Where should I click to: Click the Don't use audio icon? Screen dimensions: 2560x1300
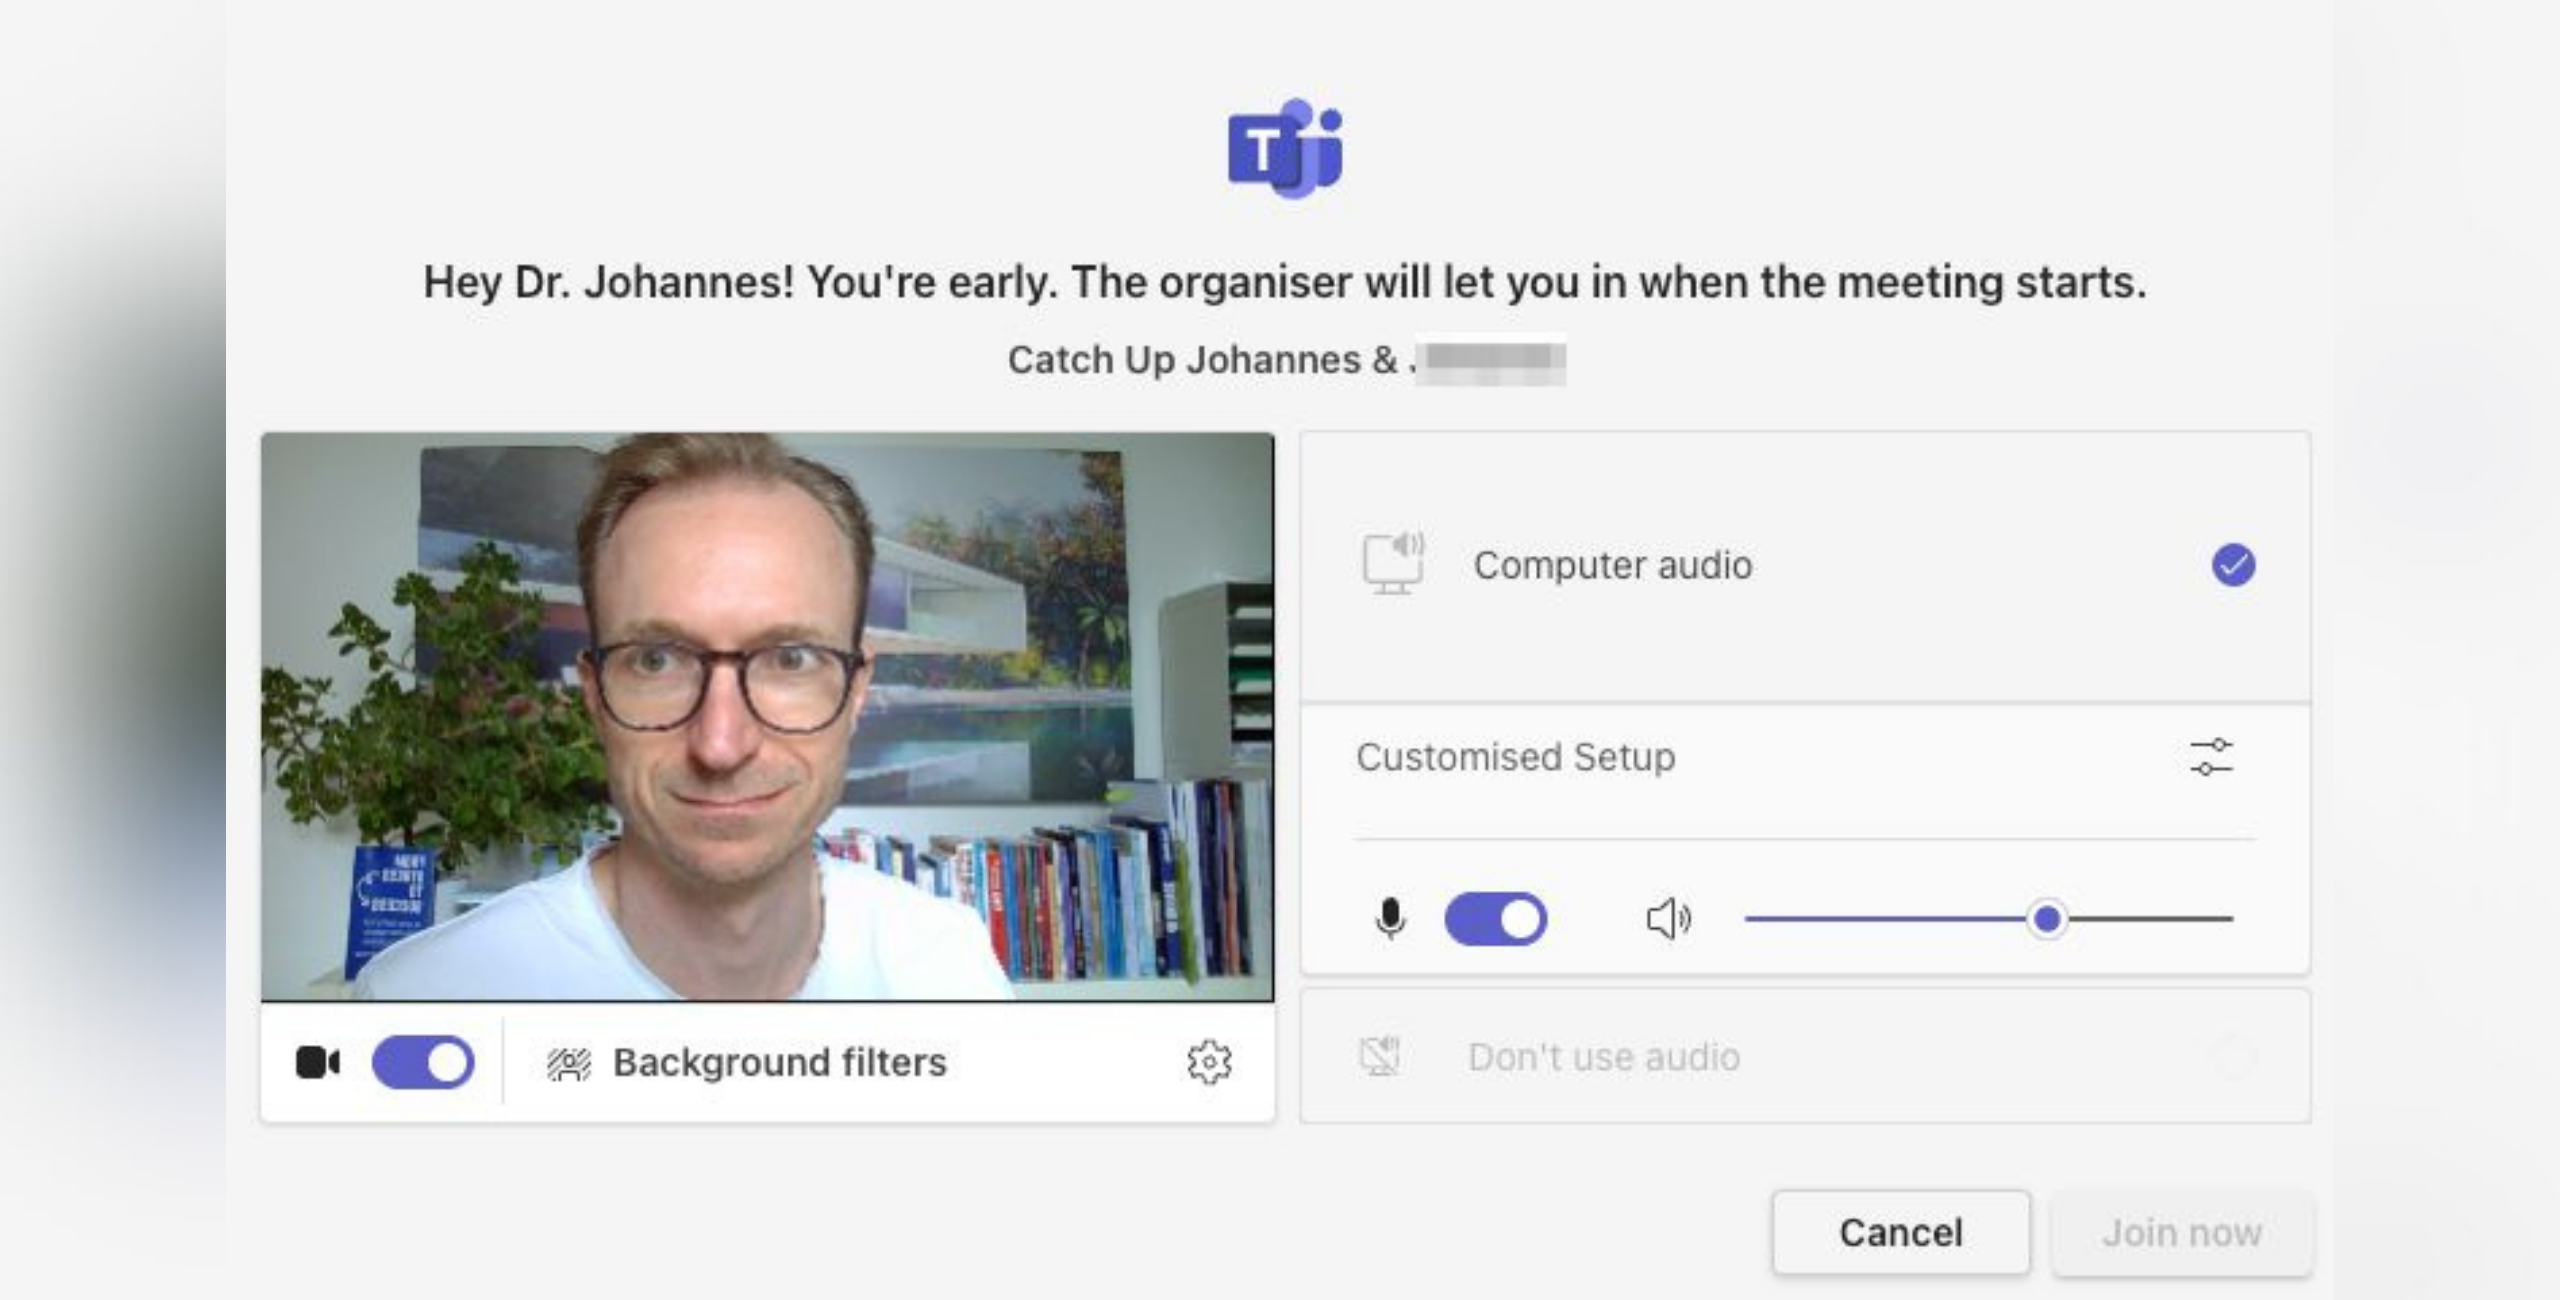pyautogui.click(x=1380, y=1056)
